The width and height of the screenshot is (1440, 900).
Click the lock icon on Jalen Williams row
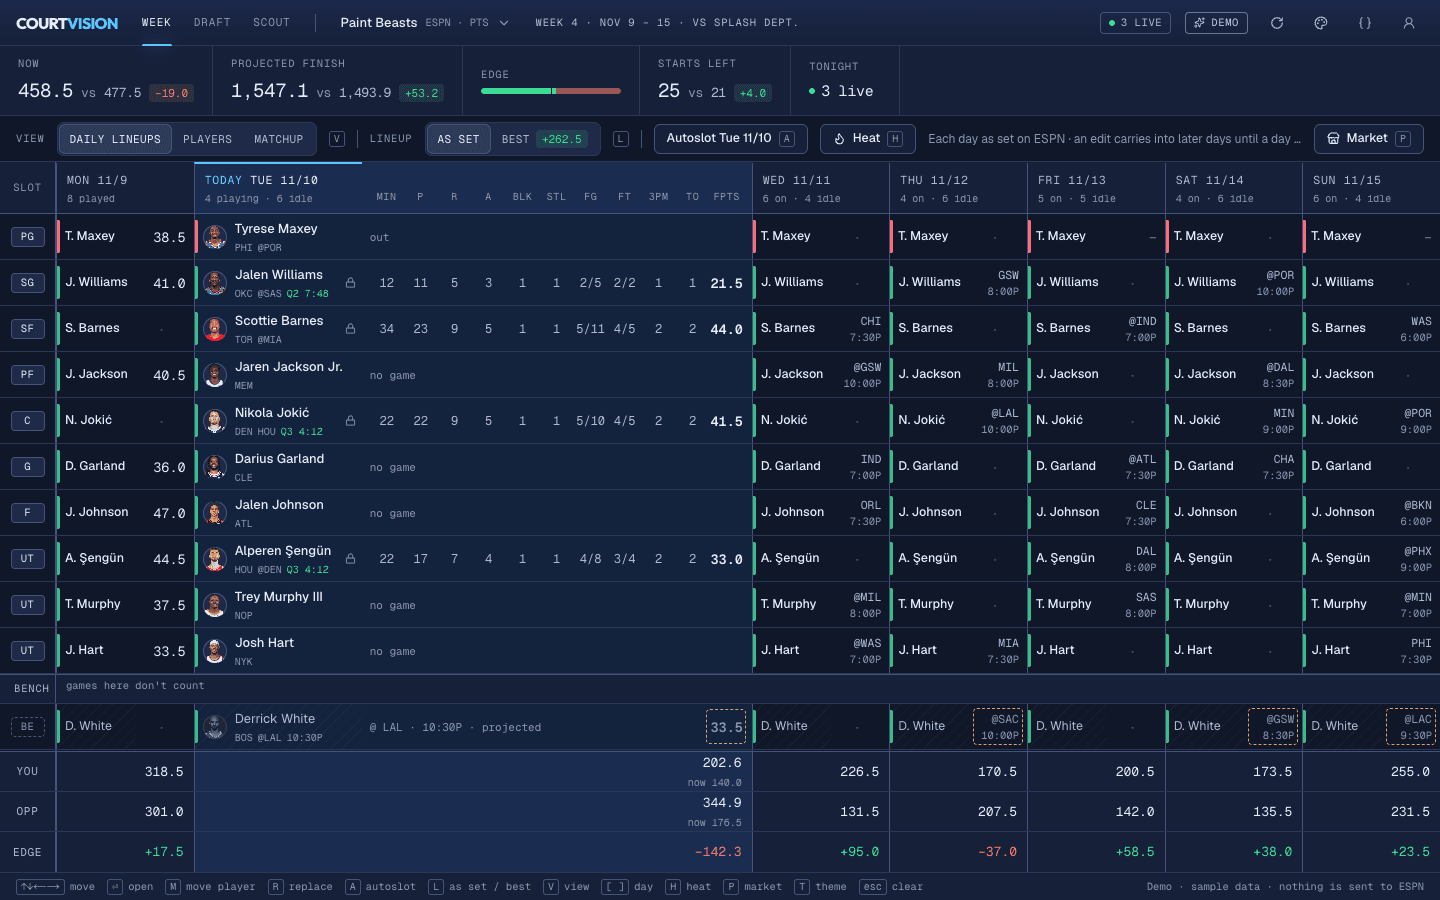pos(351,283)
